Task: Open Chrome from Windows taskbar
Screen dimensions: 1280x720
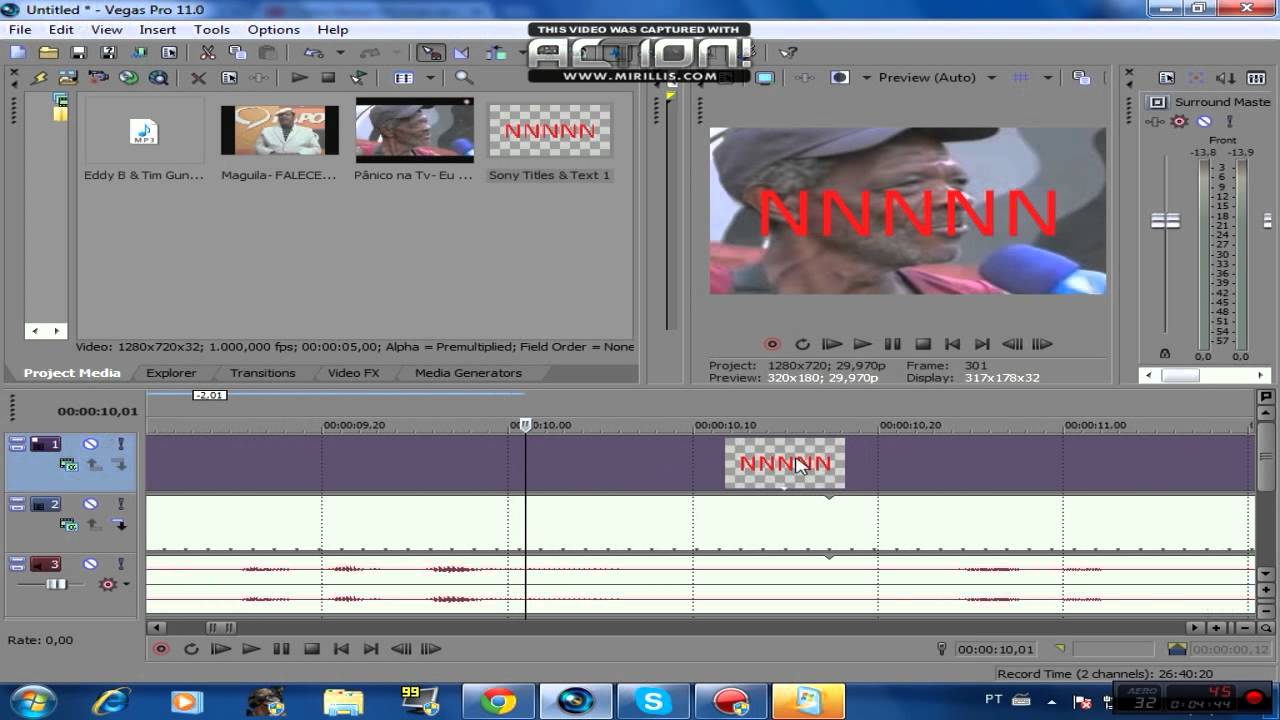Action: pos(497,701)
